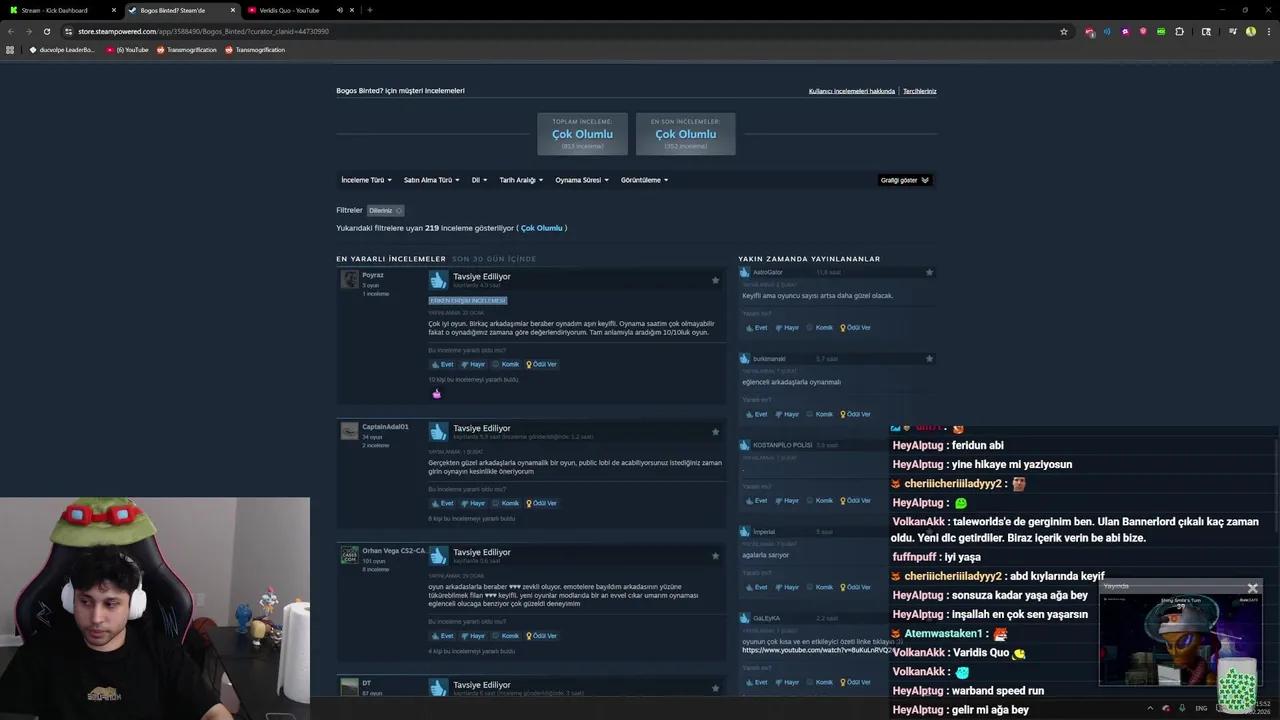Viewport: 1280px width, 720px height.
Task: Mark CaptainAdal01's review as Komik
Action: (505, 503)
